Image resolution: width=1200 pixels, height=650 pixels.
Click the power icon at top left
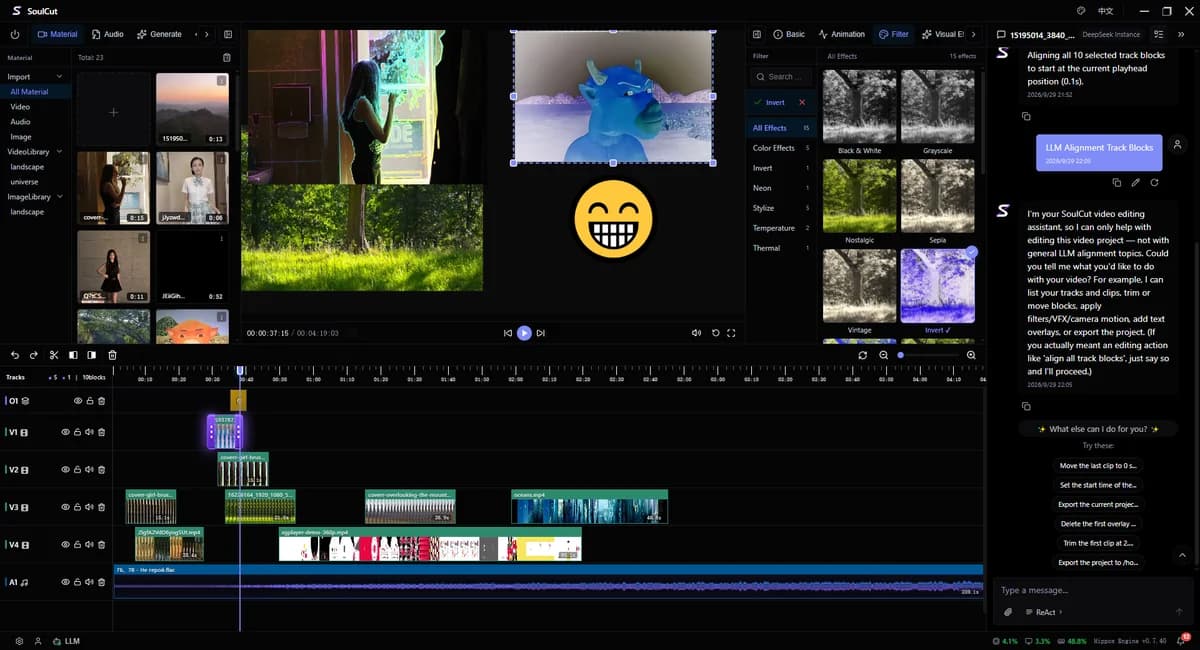click(15, 34)
